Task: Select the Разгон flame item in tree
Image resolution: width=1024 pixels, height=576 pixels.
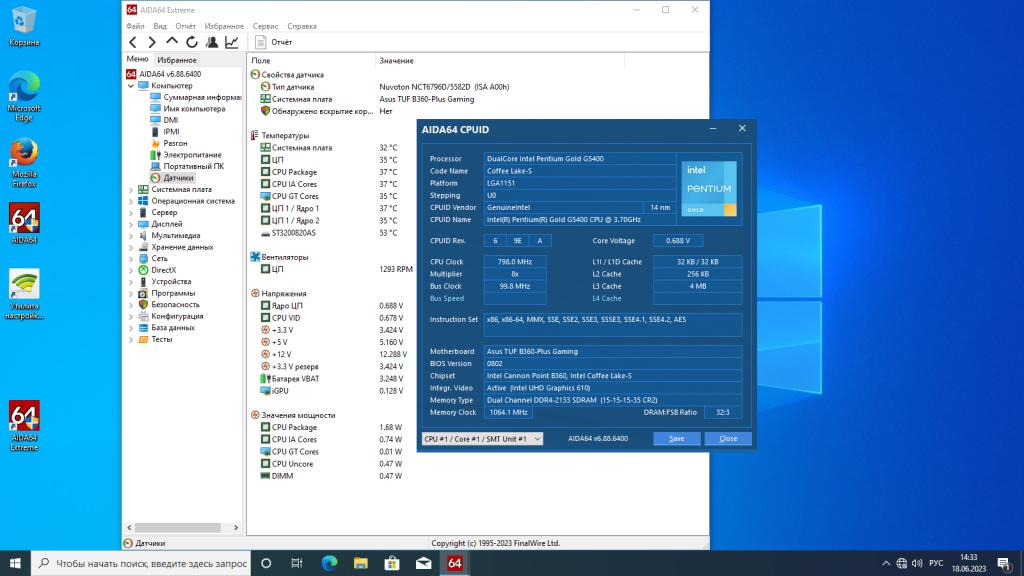Action: (x=175, y=143)
